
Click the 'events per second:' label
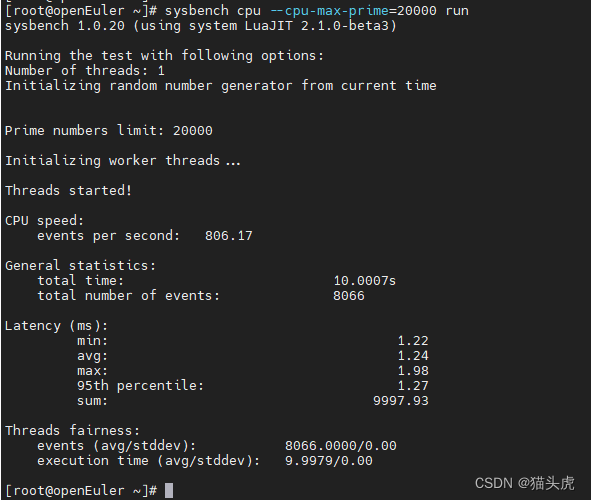point(109,236)
